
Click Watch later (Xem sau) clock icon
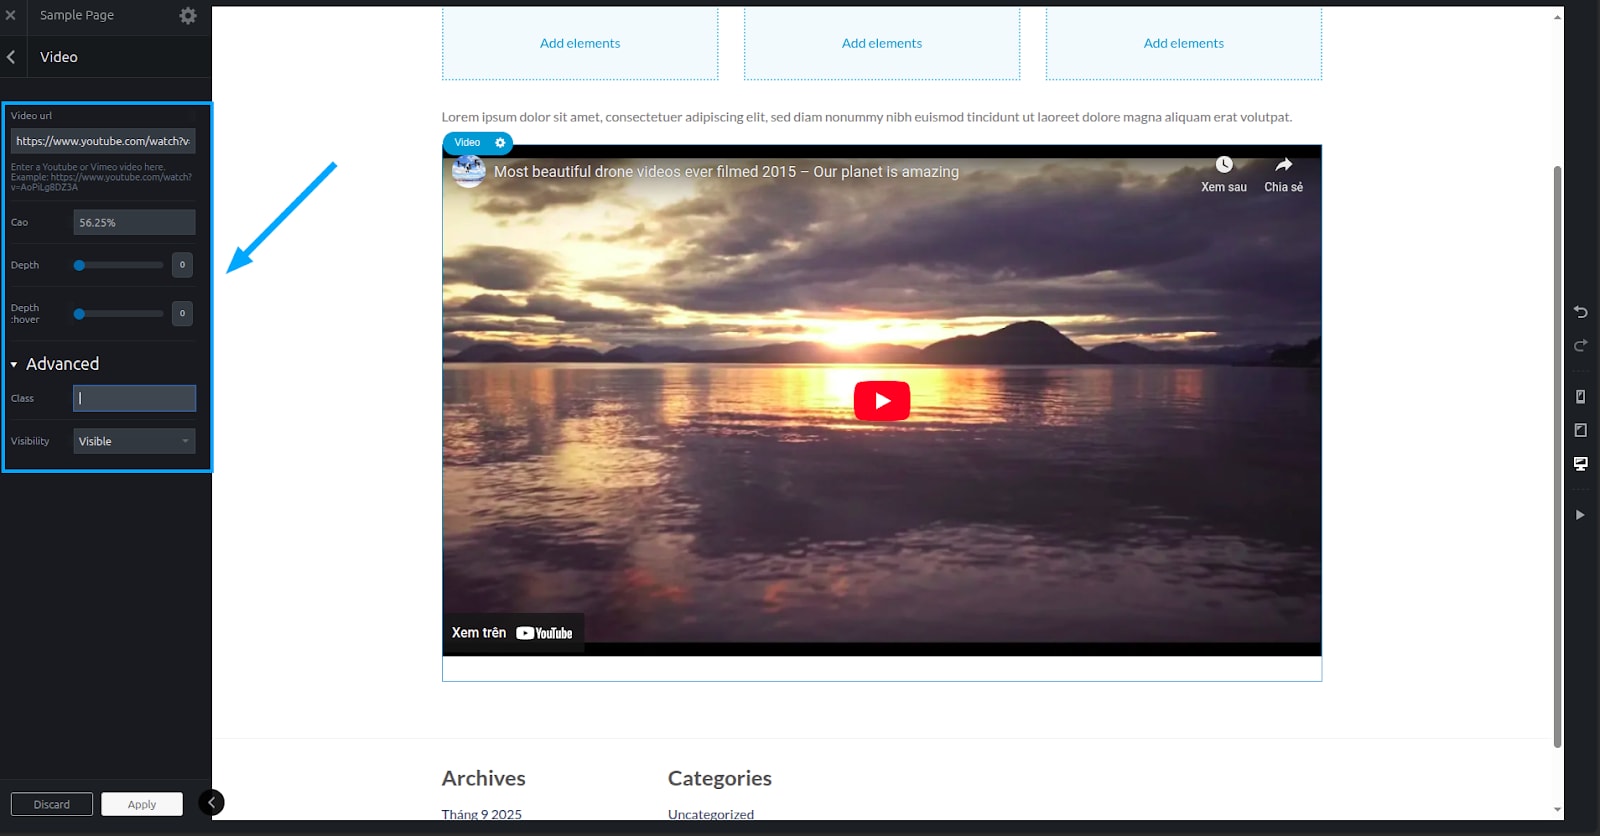[1224, 165]
